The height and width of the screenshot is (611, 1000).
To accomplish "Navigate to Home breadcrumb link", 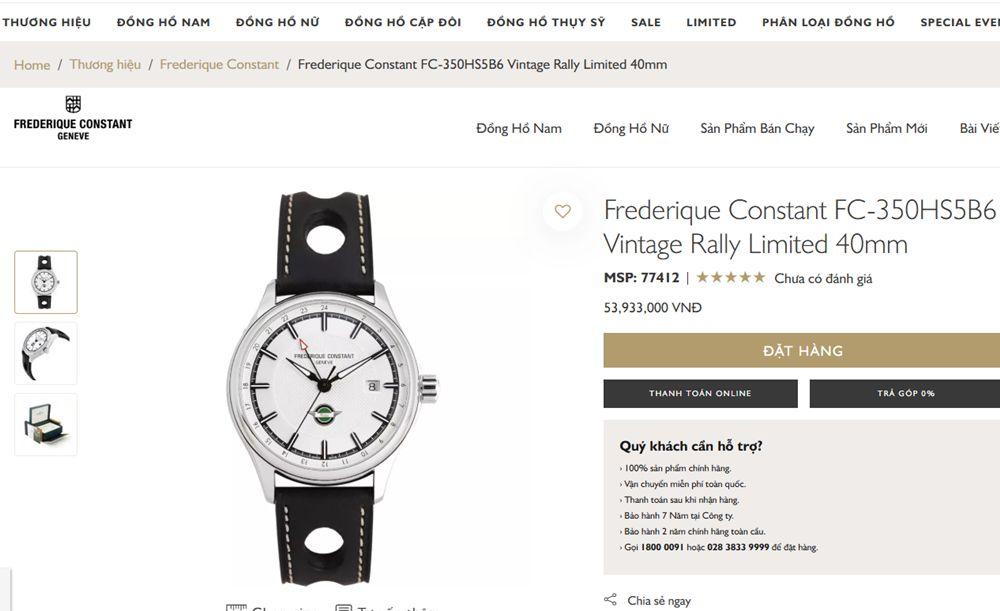I will (x=32, y=65).
